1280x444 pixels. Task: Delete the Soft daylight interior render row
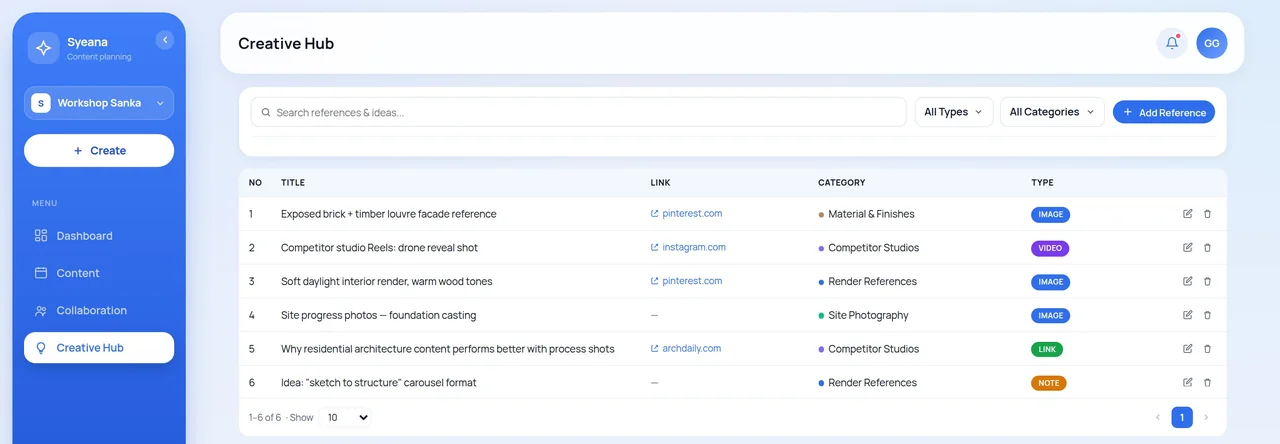pyautogui.click(x=1207, y=281)
